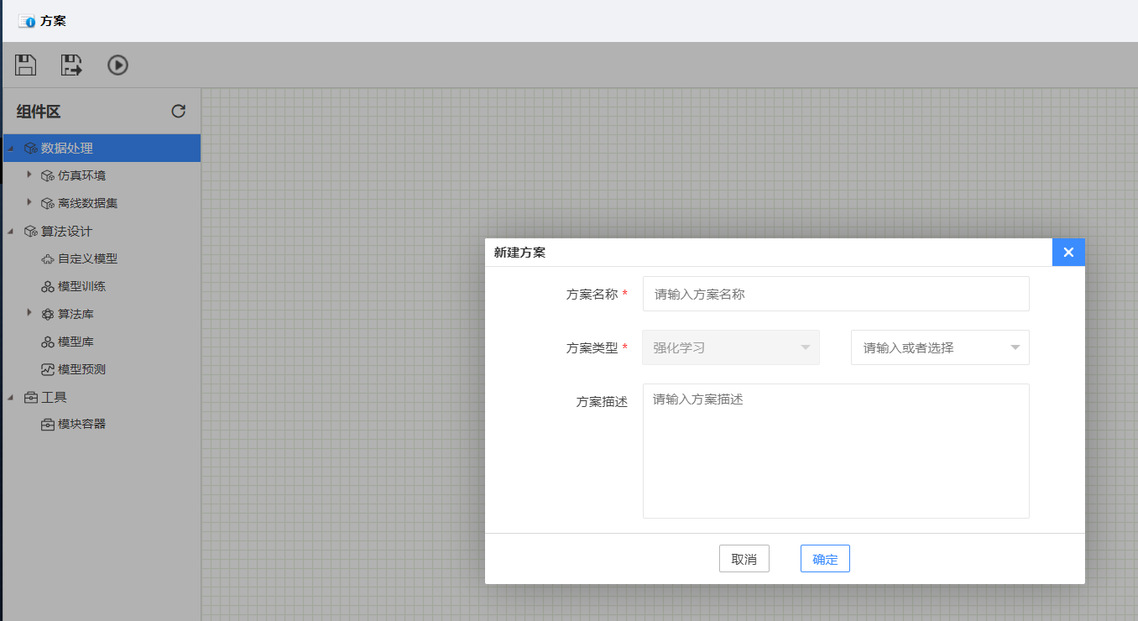Open the 强化学习 type dropdown
Screen dimensions: 1138x621
click(731, 348)
